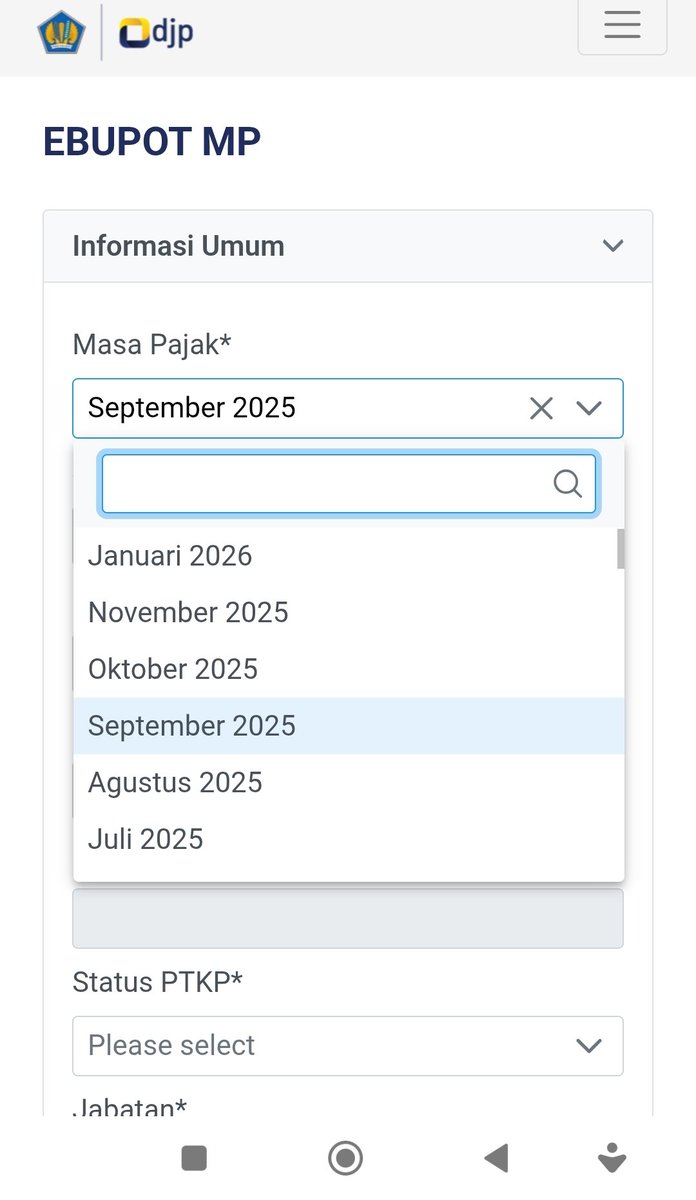Tap the accessibility person icon in navigation bar
The image size is (696, 1200).
pos(611,1158)
